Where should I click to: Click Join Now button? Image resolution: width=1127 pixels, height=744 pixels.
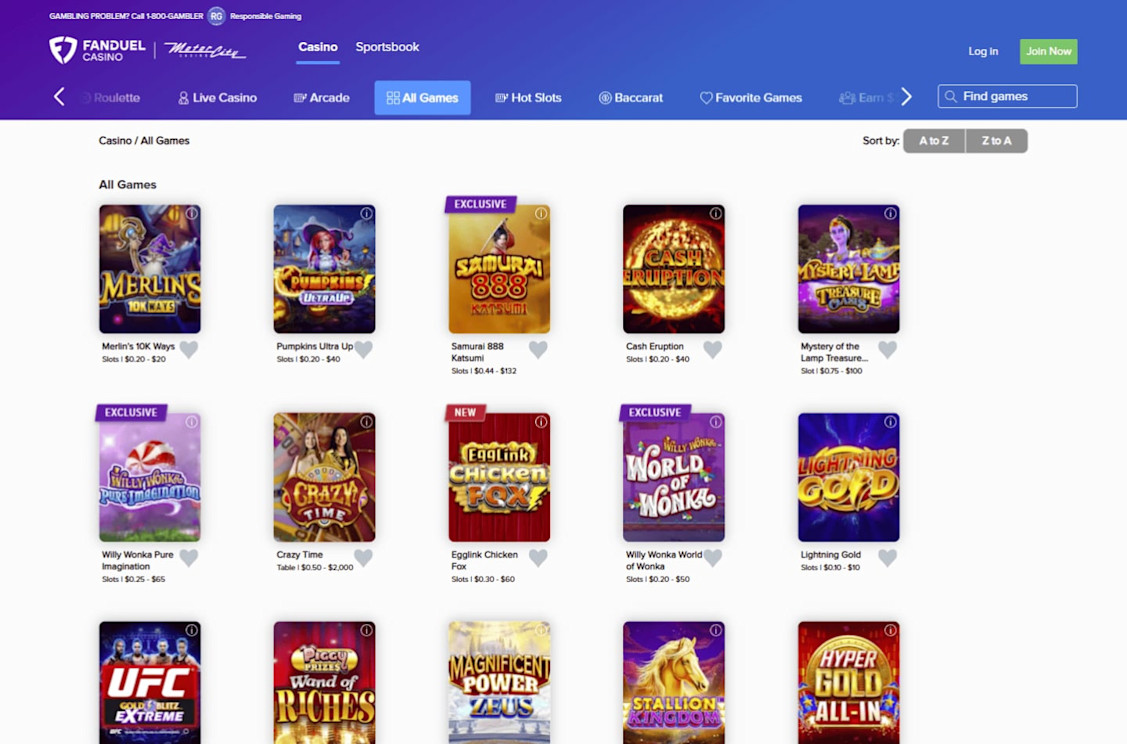[1049, 52]
